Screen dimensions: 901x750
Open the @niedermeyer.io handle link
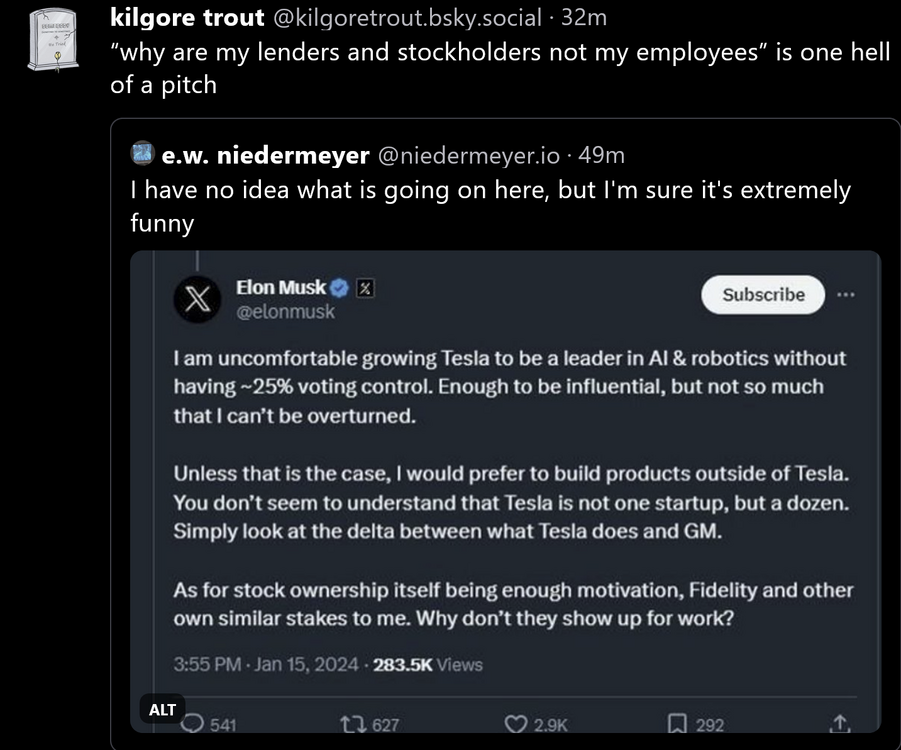click(467, 155)
